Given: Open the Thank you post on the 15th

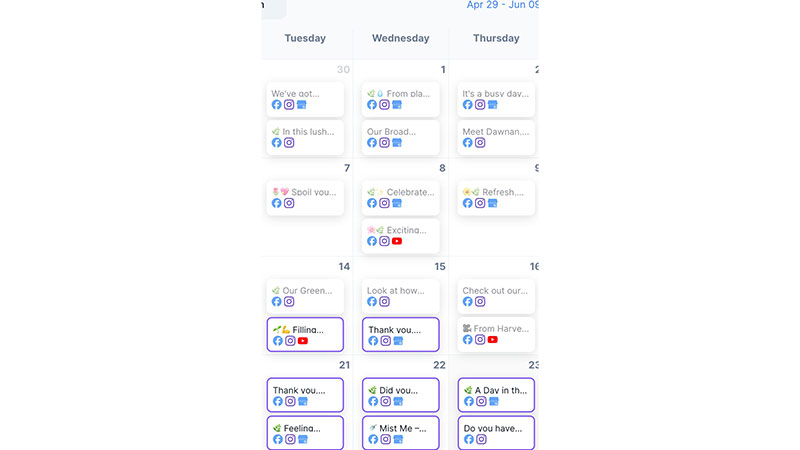Looking at the screenshot, I should (x=401, y=335).
